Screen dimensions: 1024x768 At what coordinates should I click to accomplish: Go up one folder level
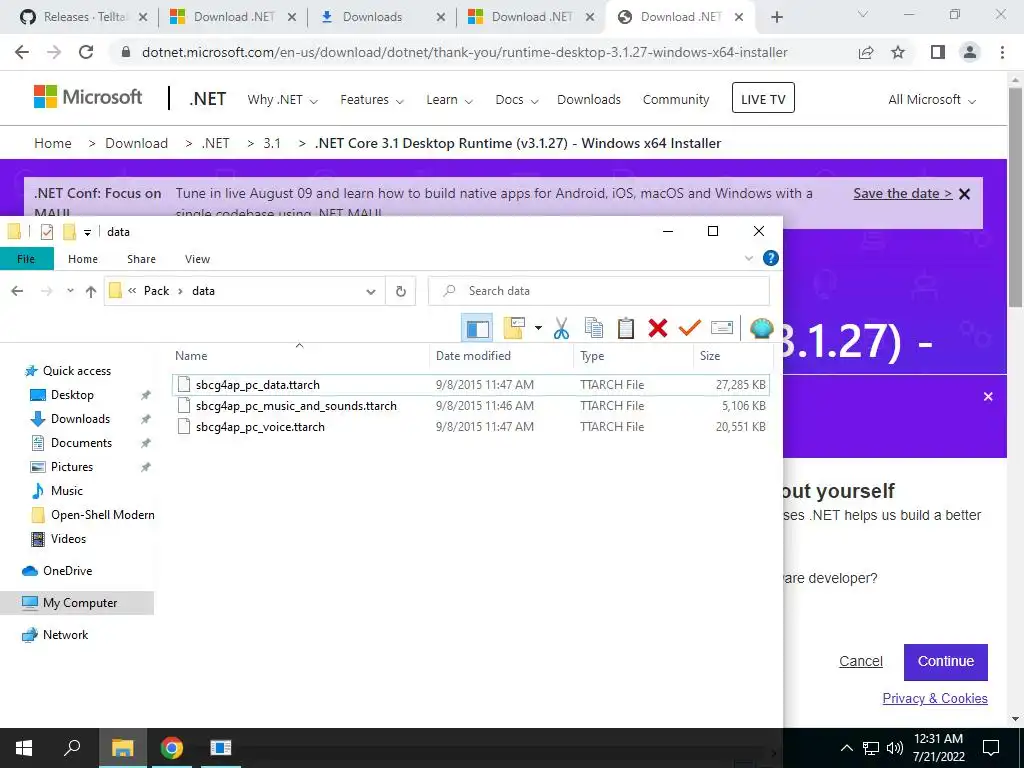click(x=91, y=291)
